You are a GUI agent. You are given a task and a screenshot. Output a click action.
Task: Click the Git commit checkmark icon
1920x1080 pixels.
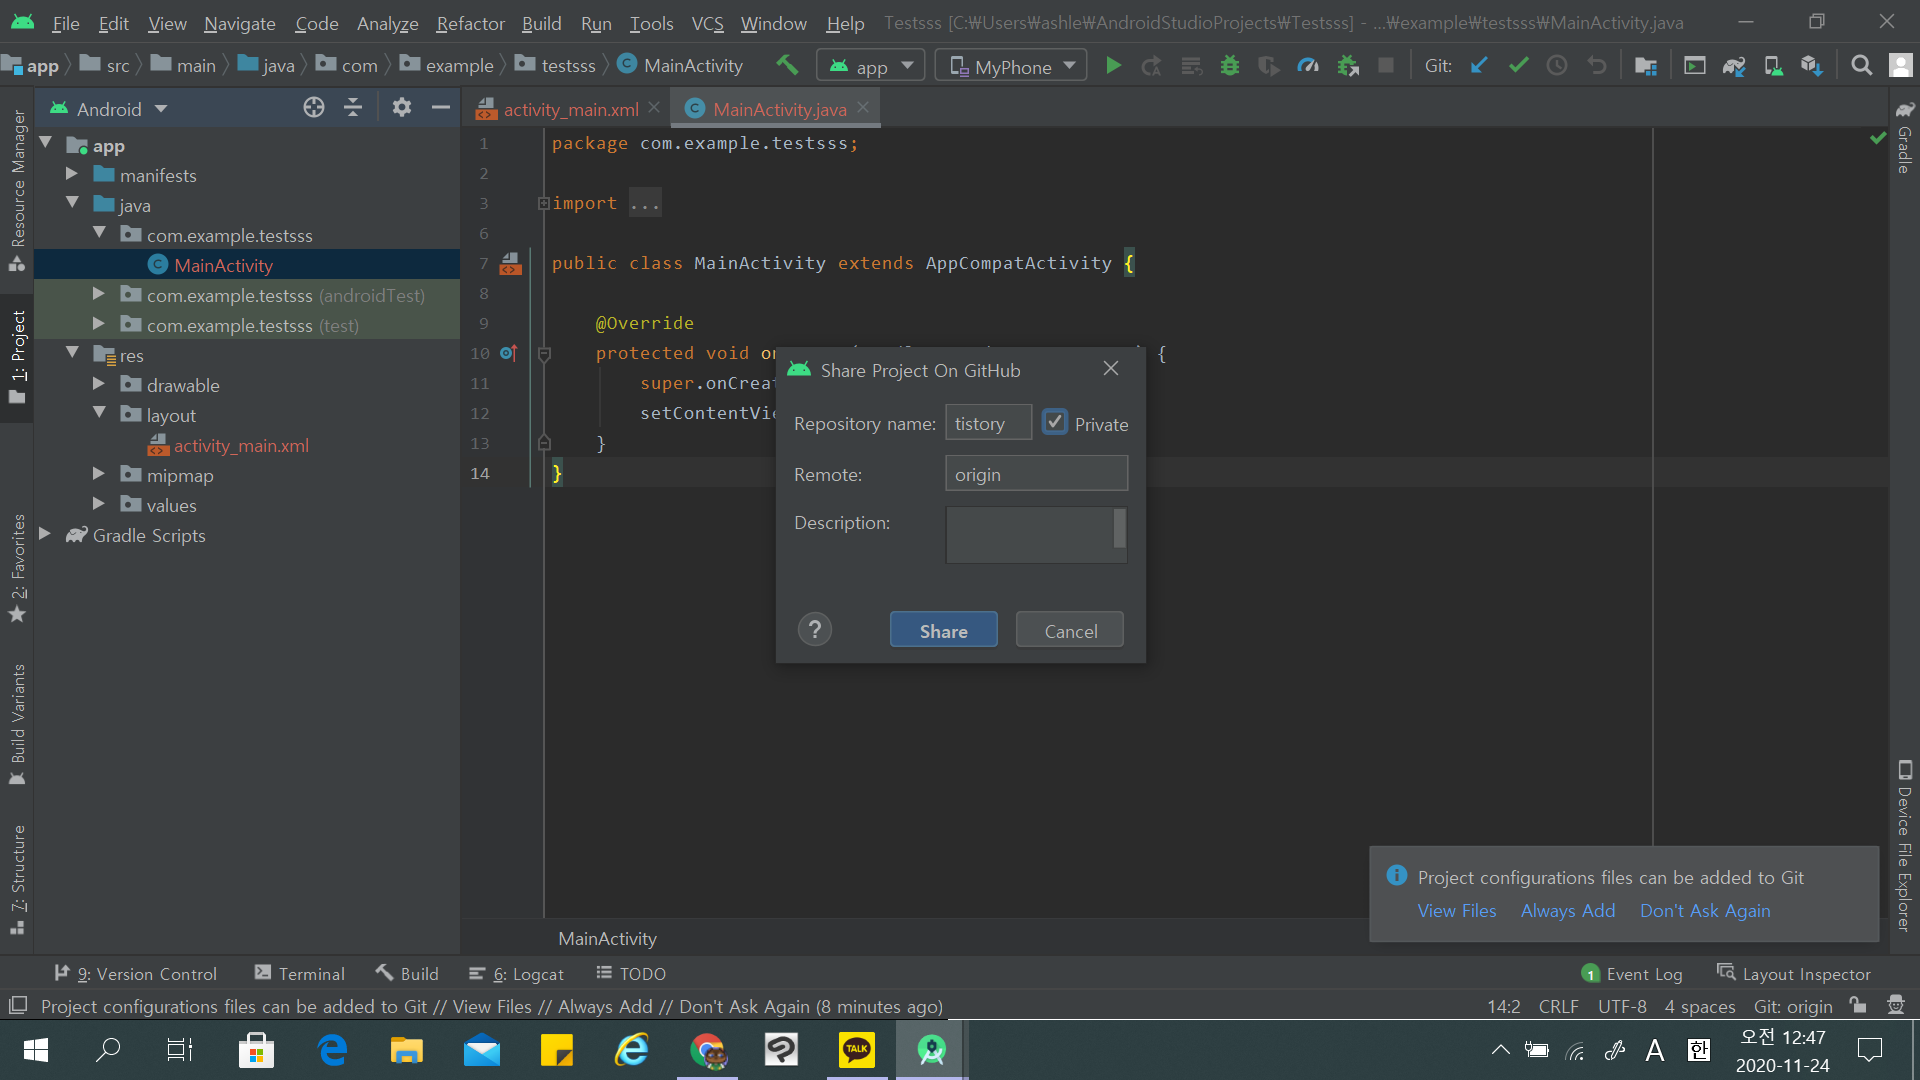coord(1518,66)
